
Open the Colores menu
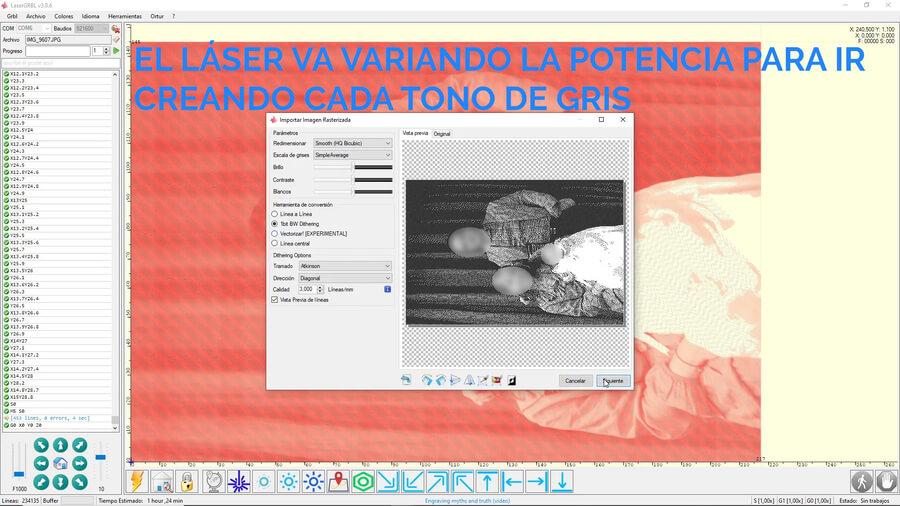pos(64,16)
